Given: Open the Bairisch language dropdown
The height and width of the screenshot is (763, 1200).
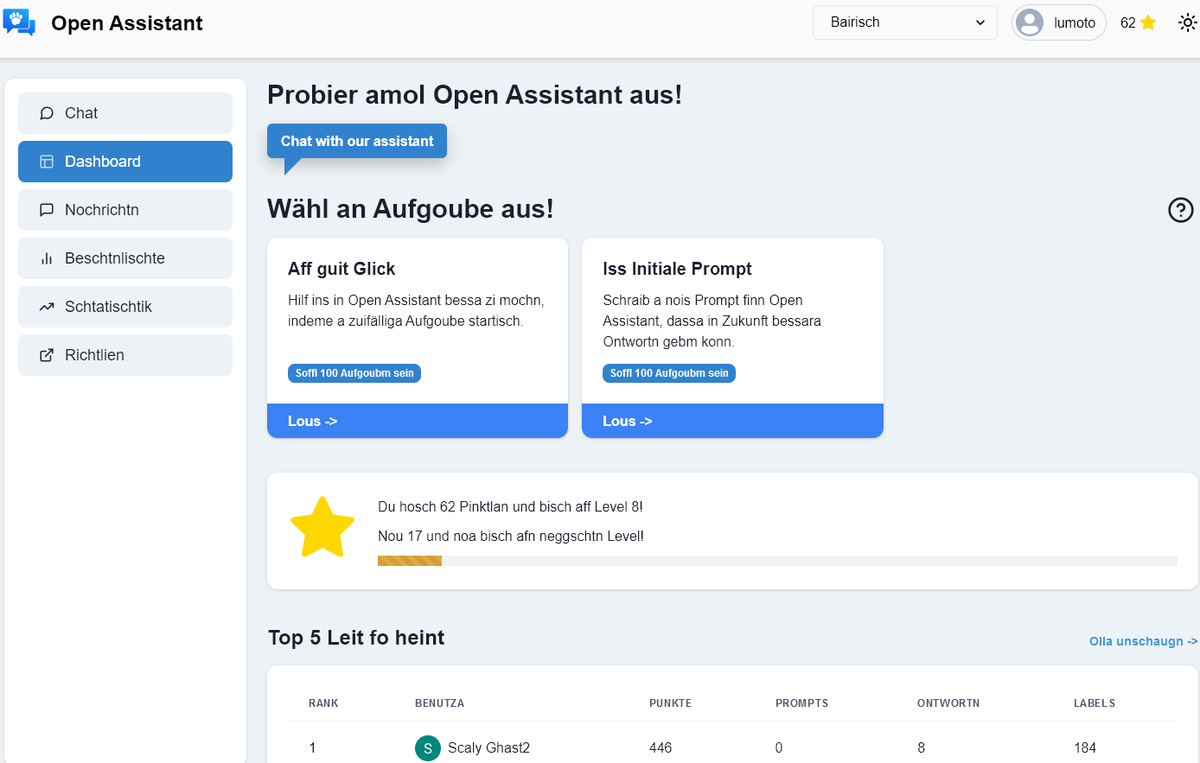Looking at the screenshot, I should click(905, 22).
